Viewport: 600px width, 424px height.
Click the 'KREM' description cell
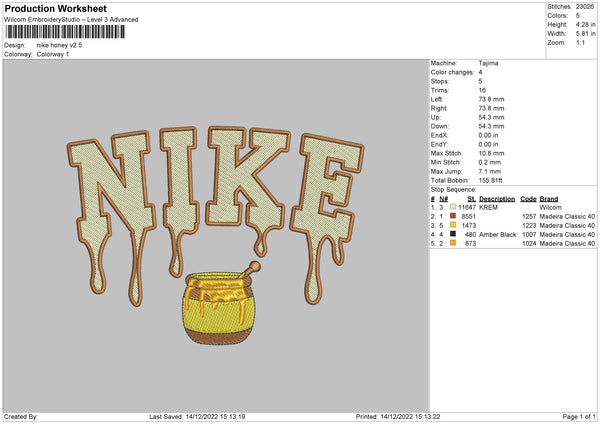pyautogui.click(x=488, y=207)
